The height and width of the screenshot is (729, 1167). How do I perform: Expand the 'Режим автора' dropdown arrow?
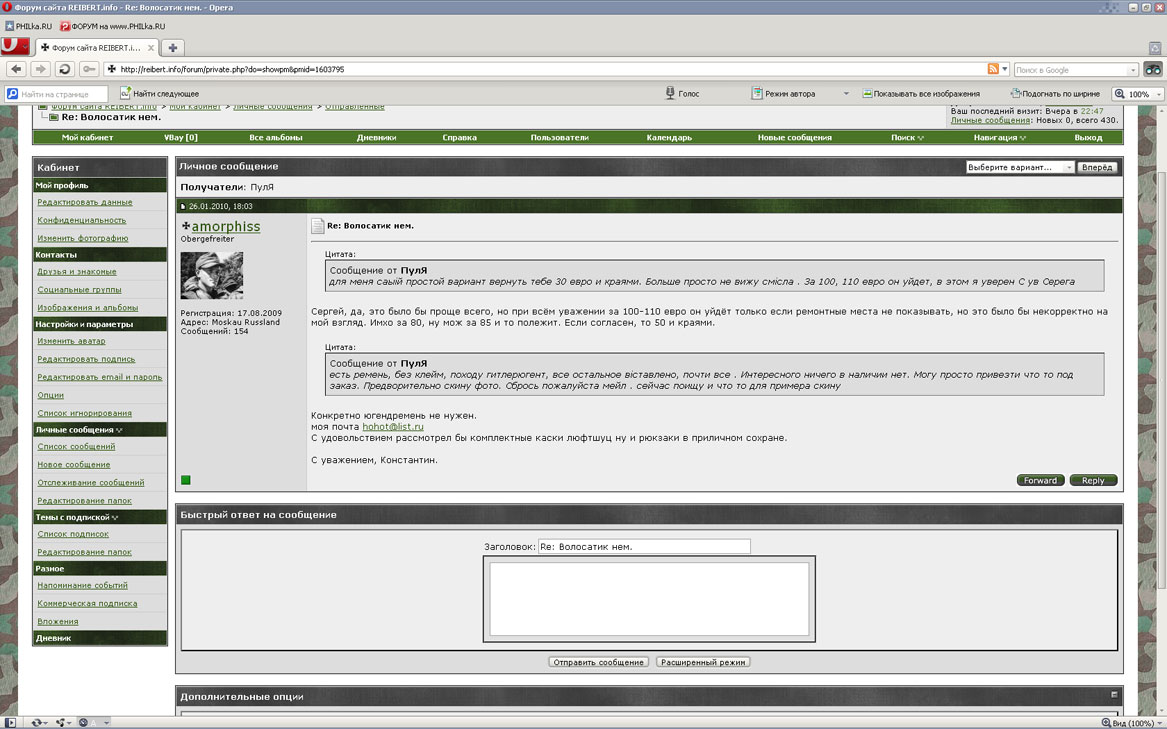point(845,94)
